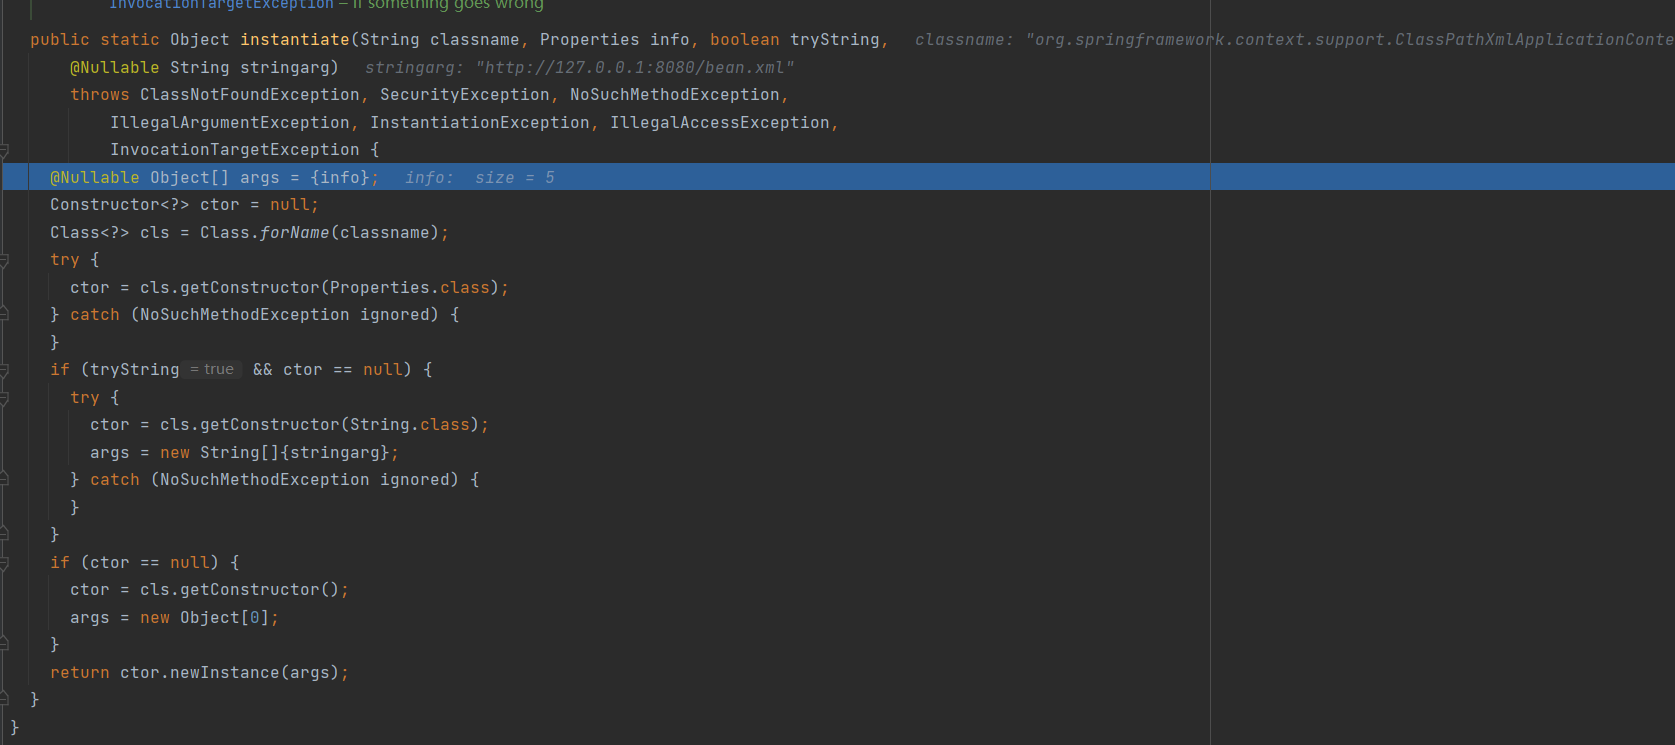The width and height of the screenshot is (1675, 745).
Task: Click the fold end marker below the return statement
Action: click(x=4, y=698)
